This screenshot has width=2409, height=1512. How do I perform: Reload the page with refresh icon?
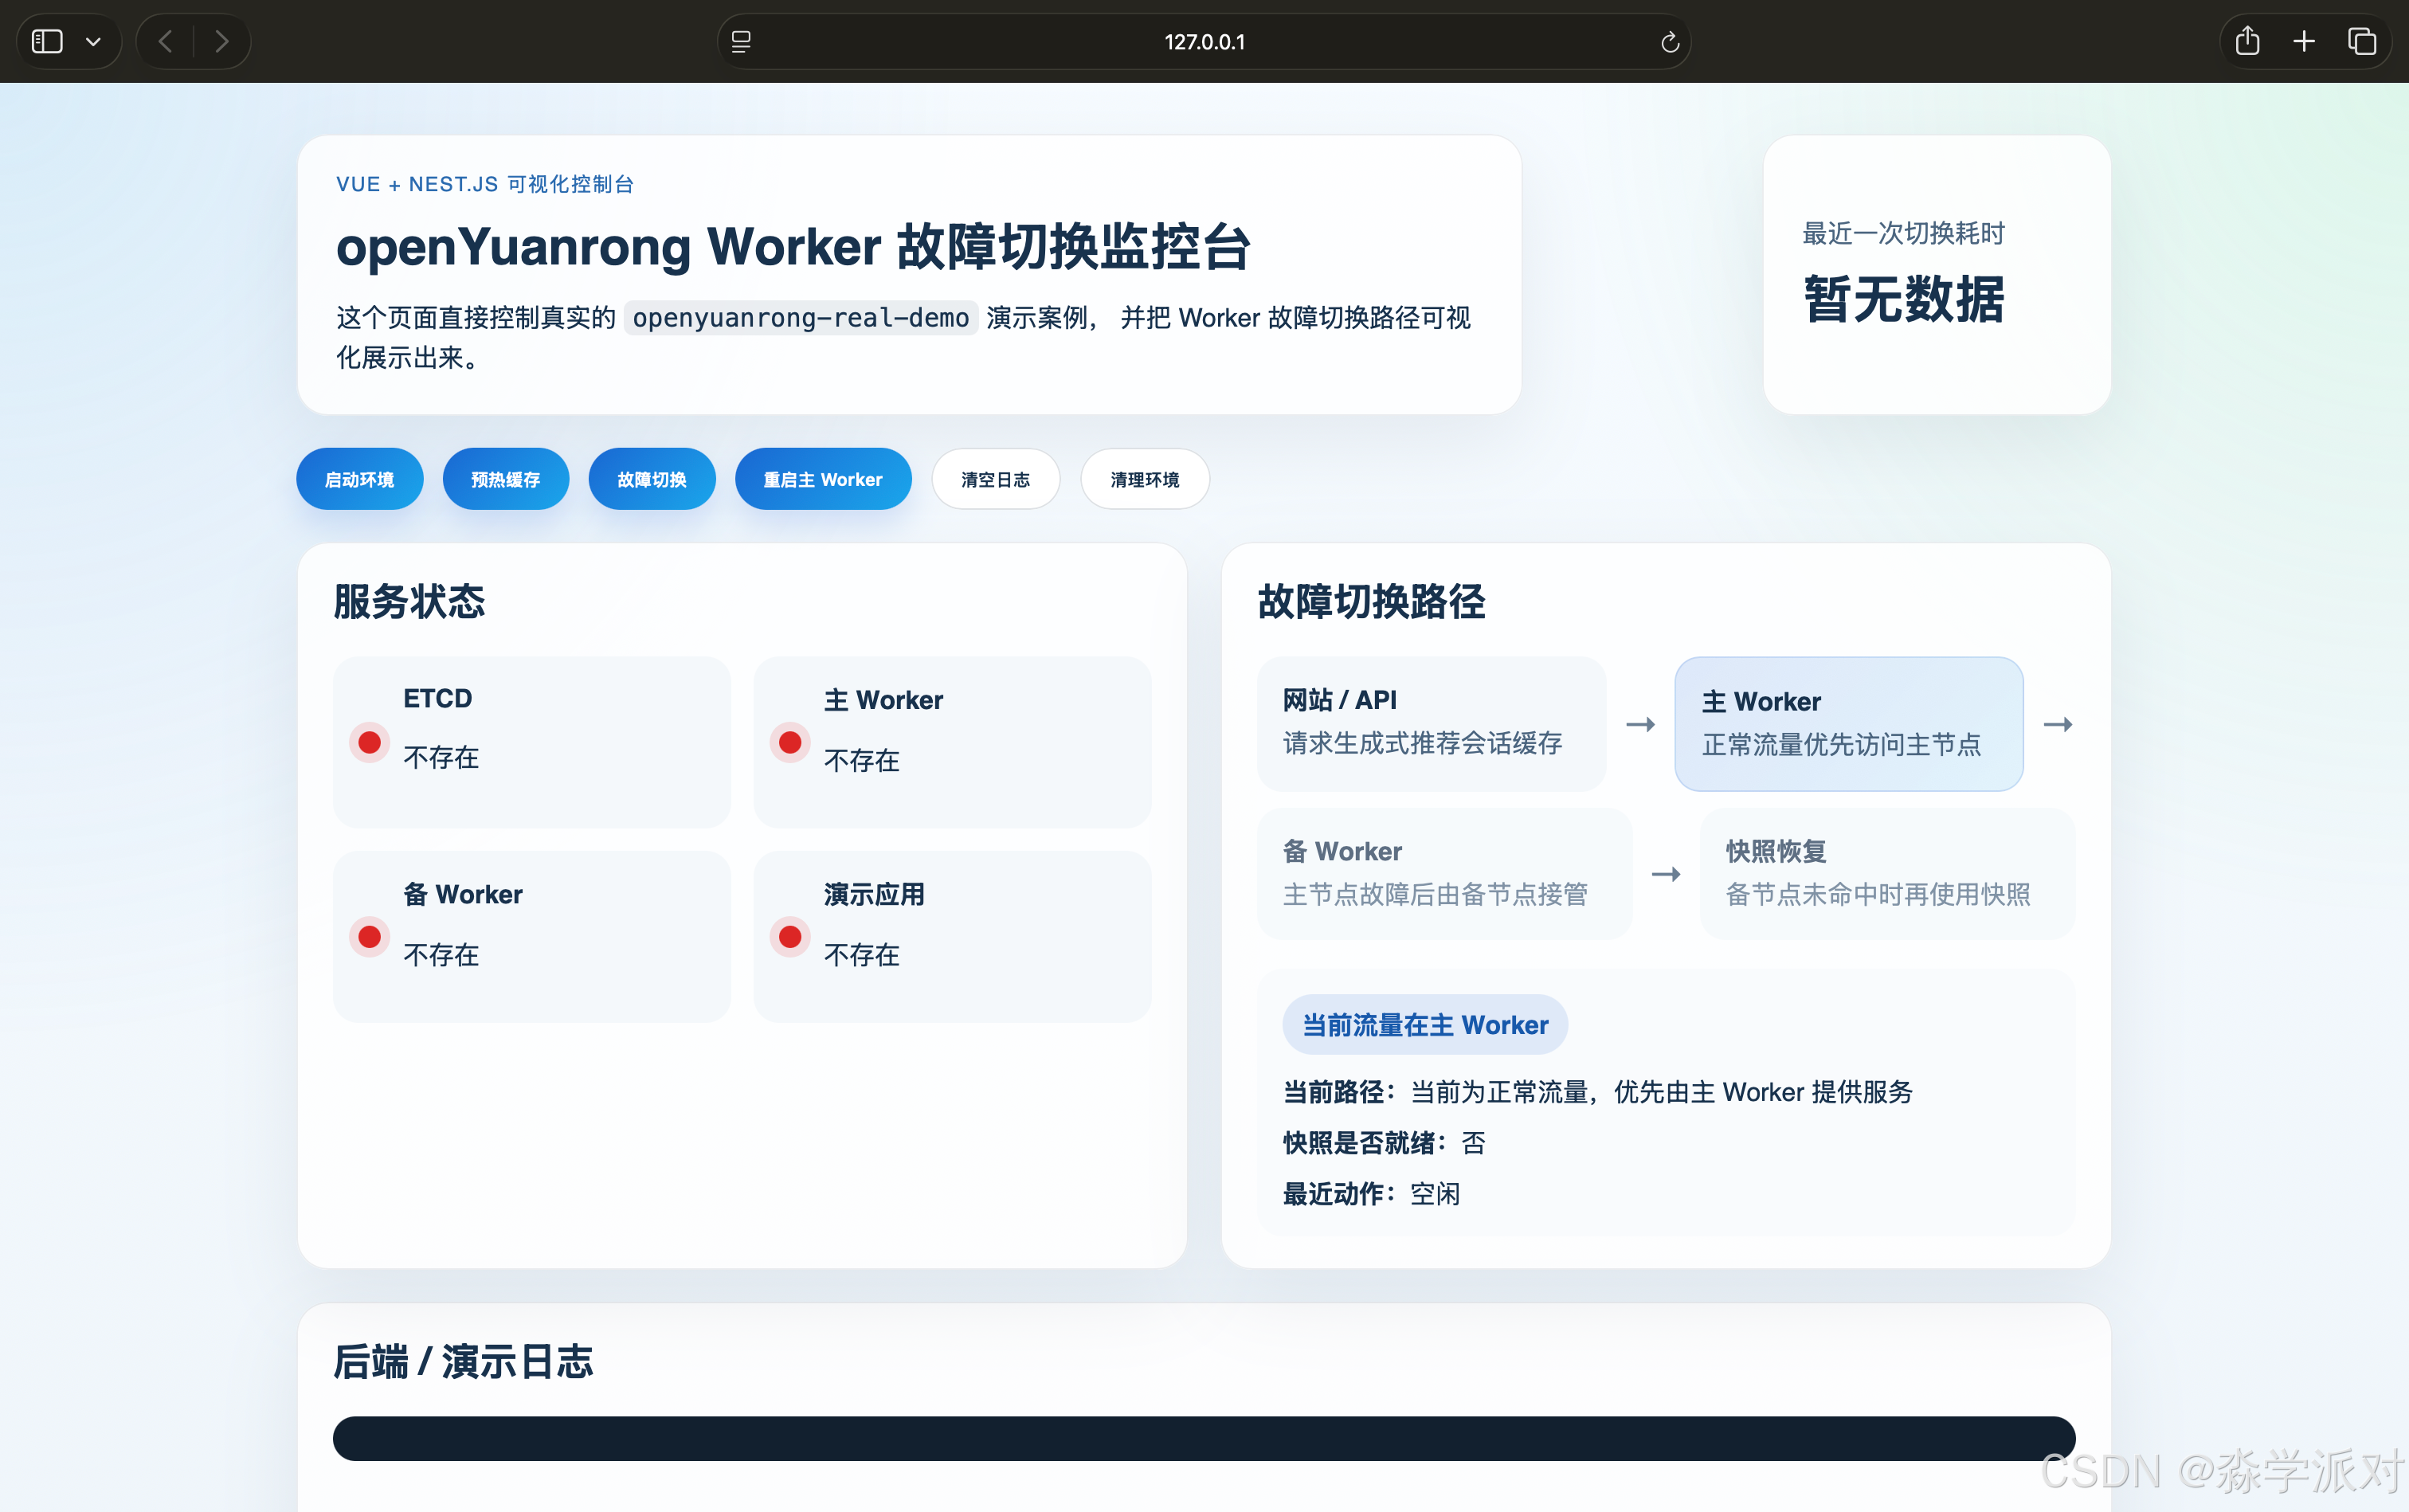click(1669, 41)
